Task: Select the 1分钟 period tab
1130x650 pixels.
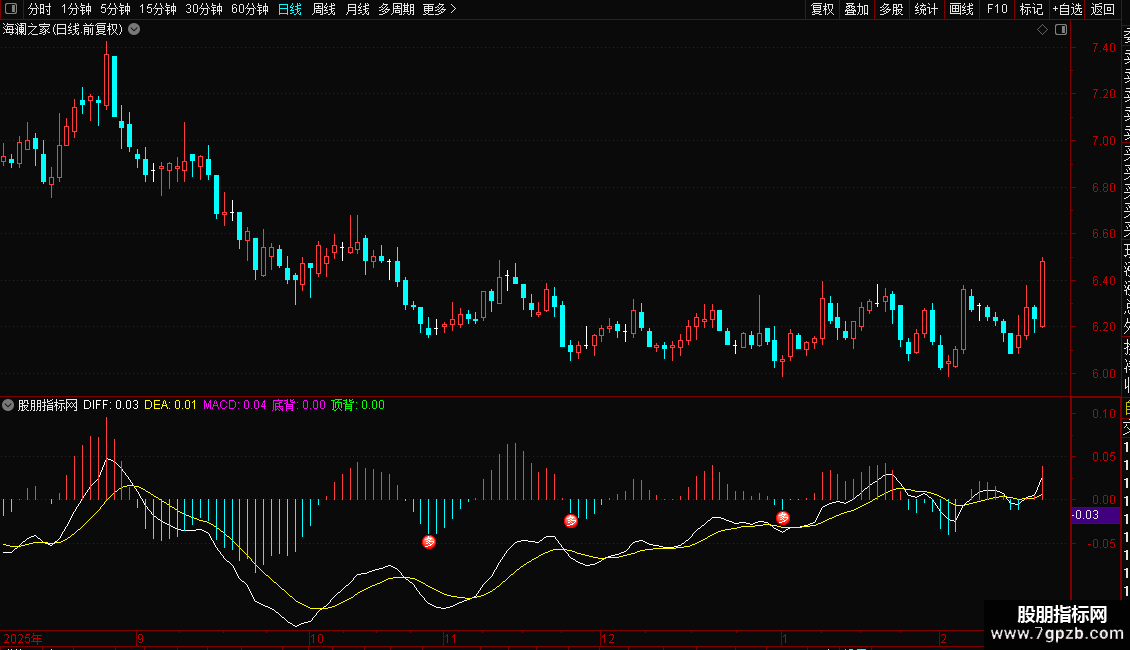Action: pos(76,9)
